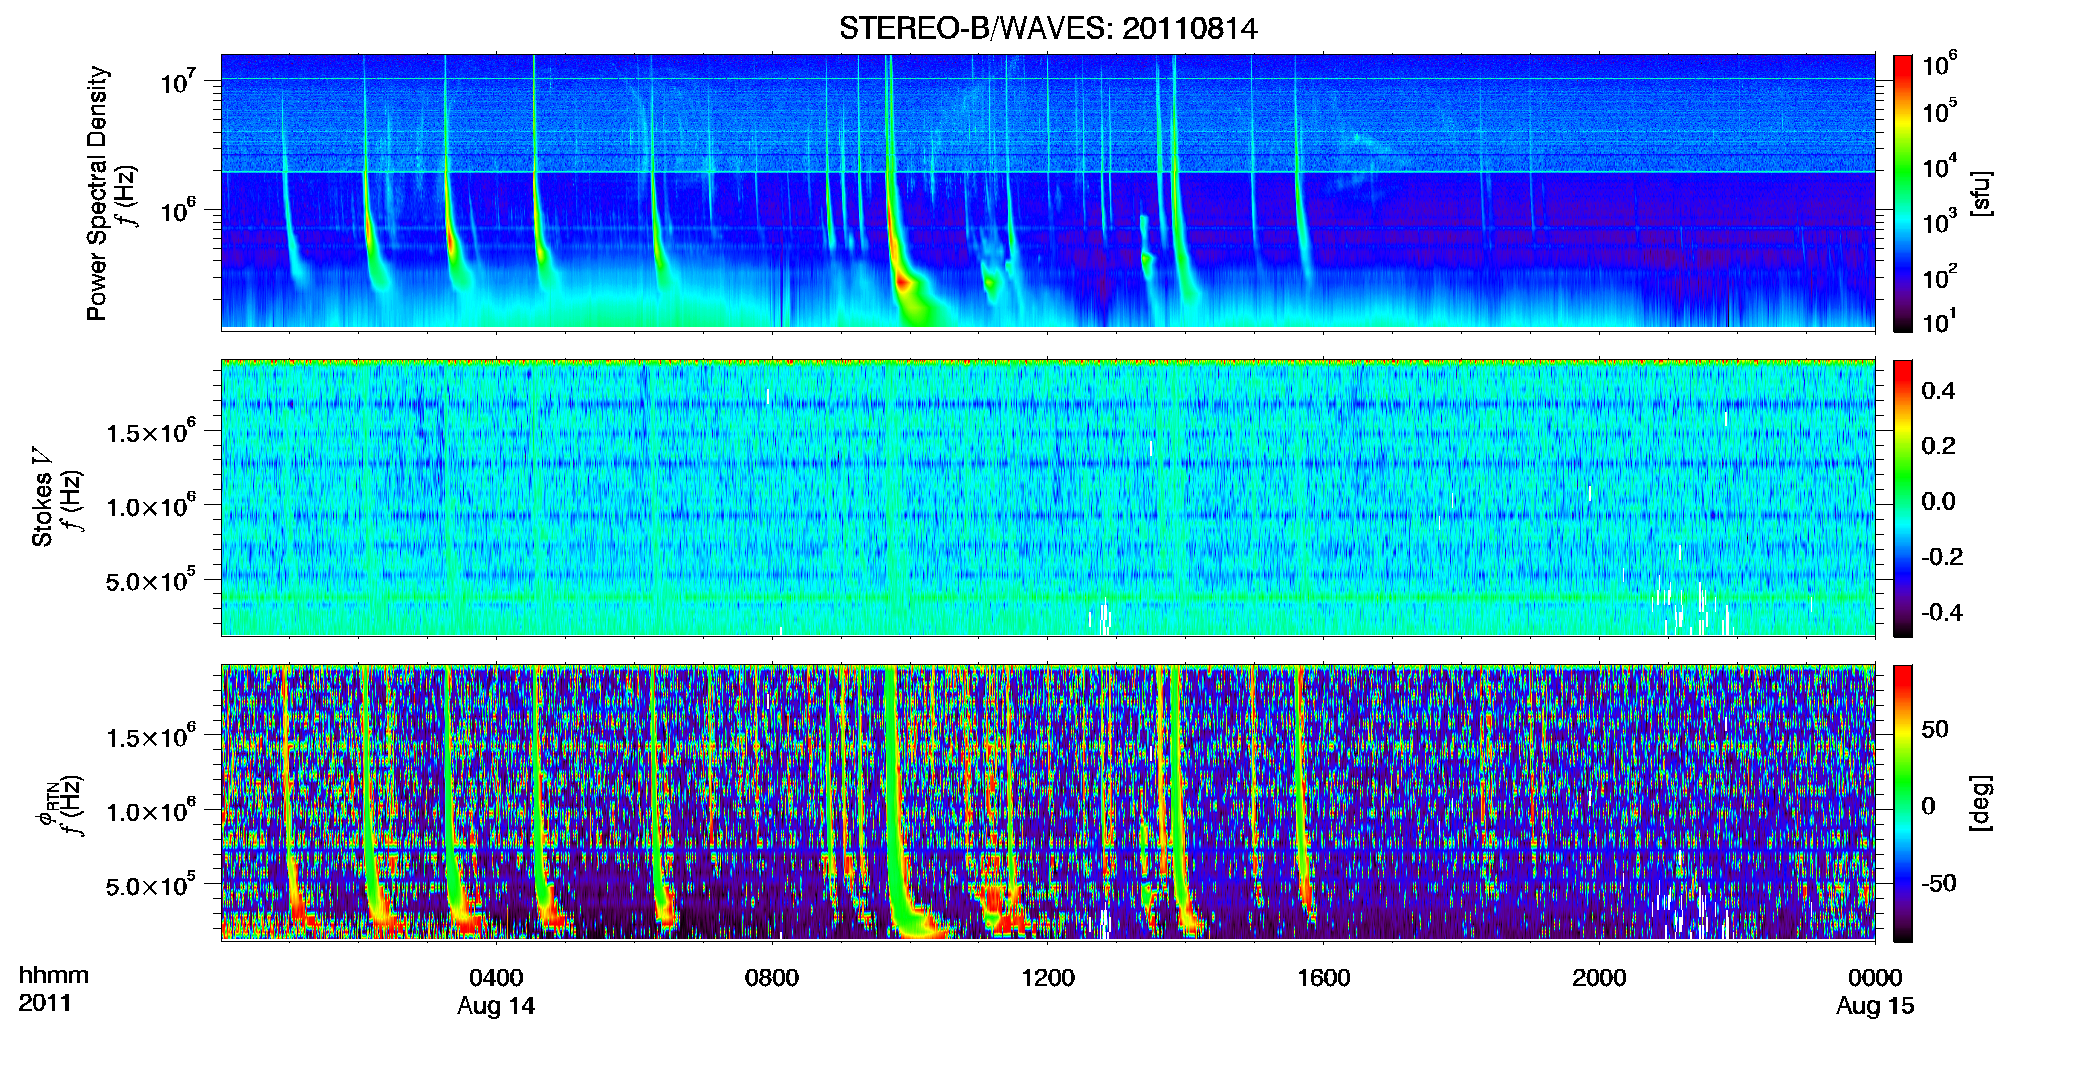
Task: Click the 2000 time axis label
Action: (x=1599, y=978)
